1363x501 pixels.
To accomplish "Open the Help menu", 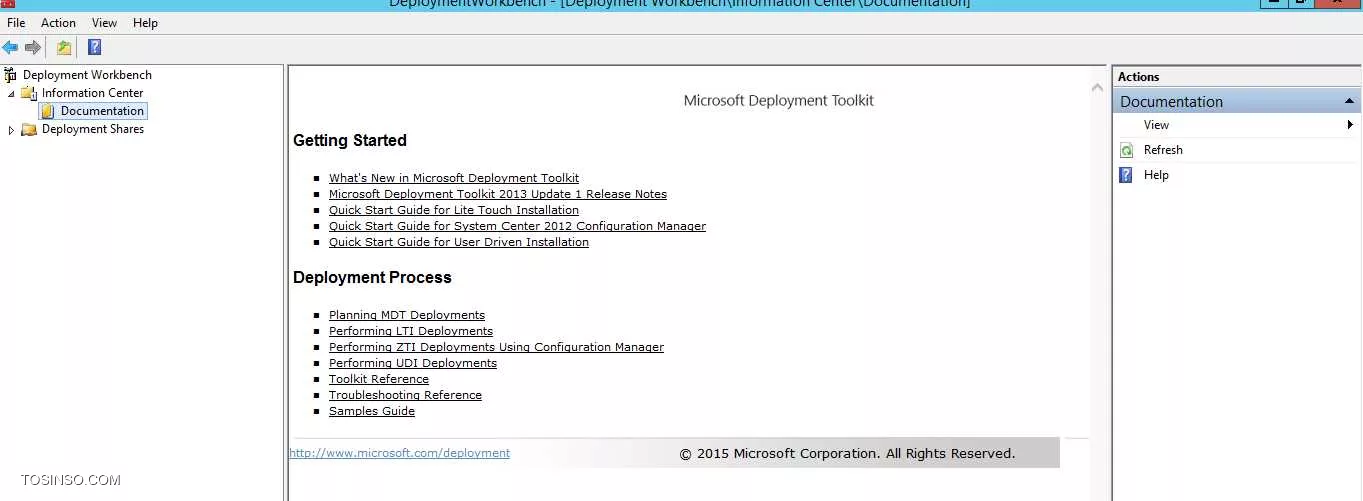I will pos(145,22).
